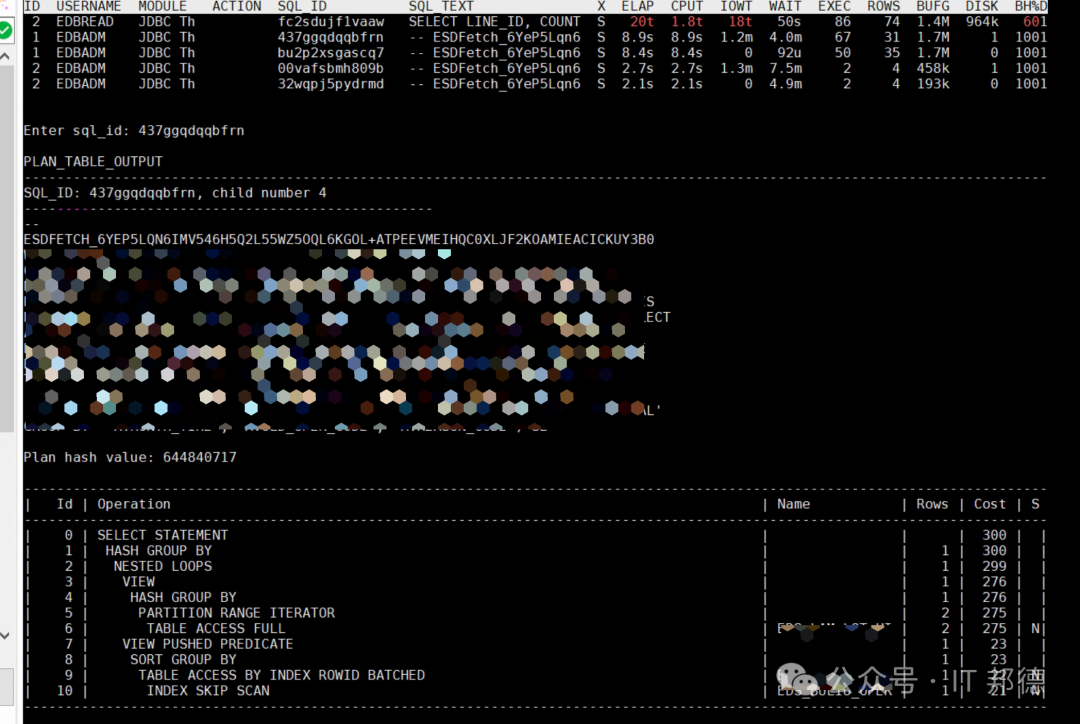Viewport: 1080px width, 724px height.
Task: Click the 'child number 4' line
Action: [x=175, y=193]
